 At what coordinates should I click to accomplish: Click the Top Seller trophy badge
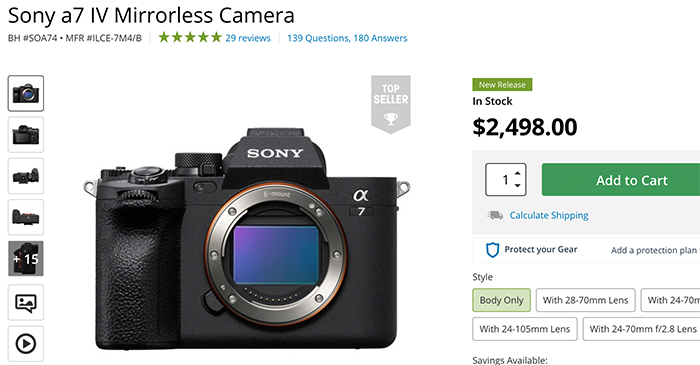391,104
